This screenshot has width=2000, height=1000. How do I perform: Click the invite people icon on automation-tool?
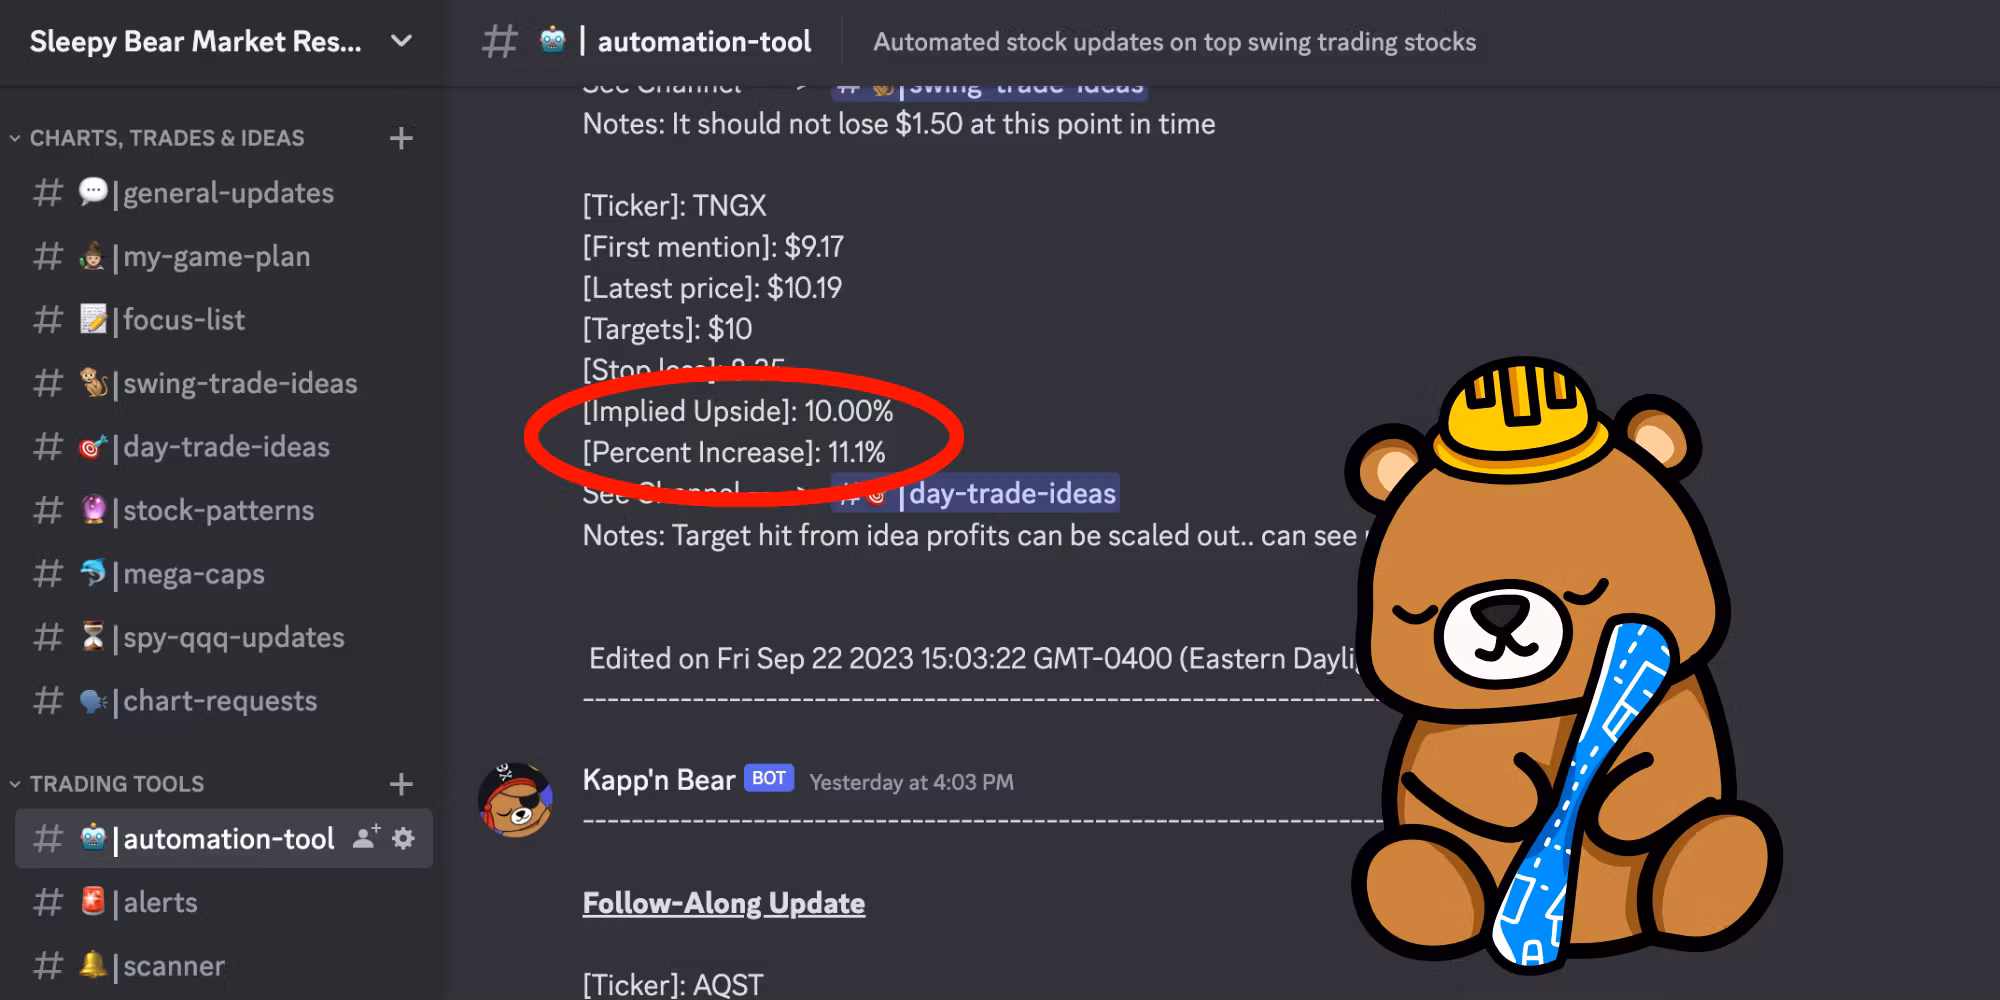pyautogui.click(x=366, y=838)
